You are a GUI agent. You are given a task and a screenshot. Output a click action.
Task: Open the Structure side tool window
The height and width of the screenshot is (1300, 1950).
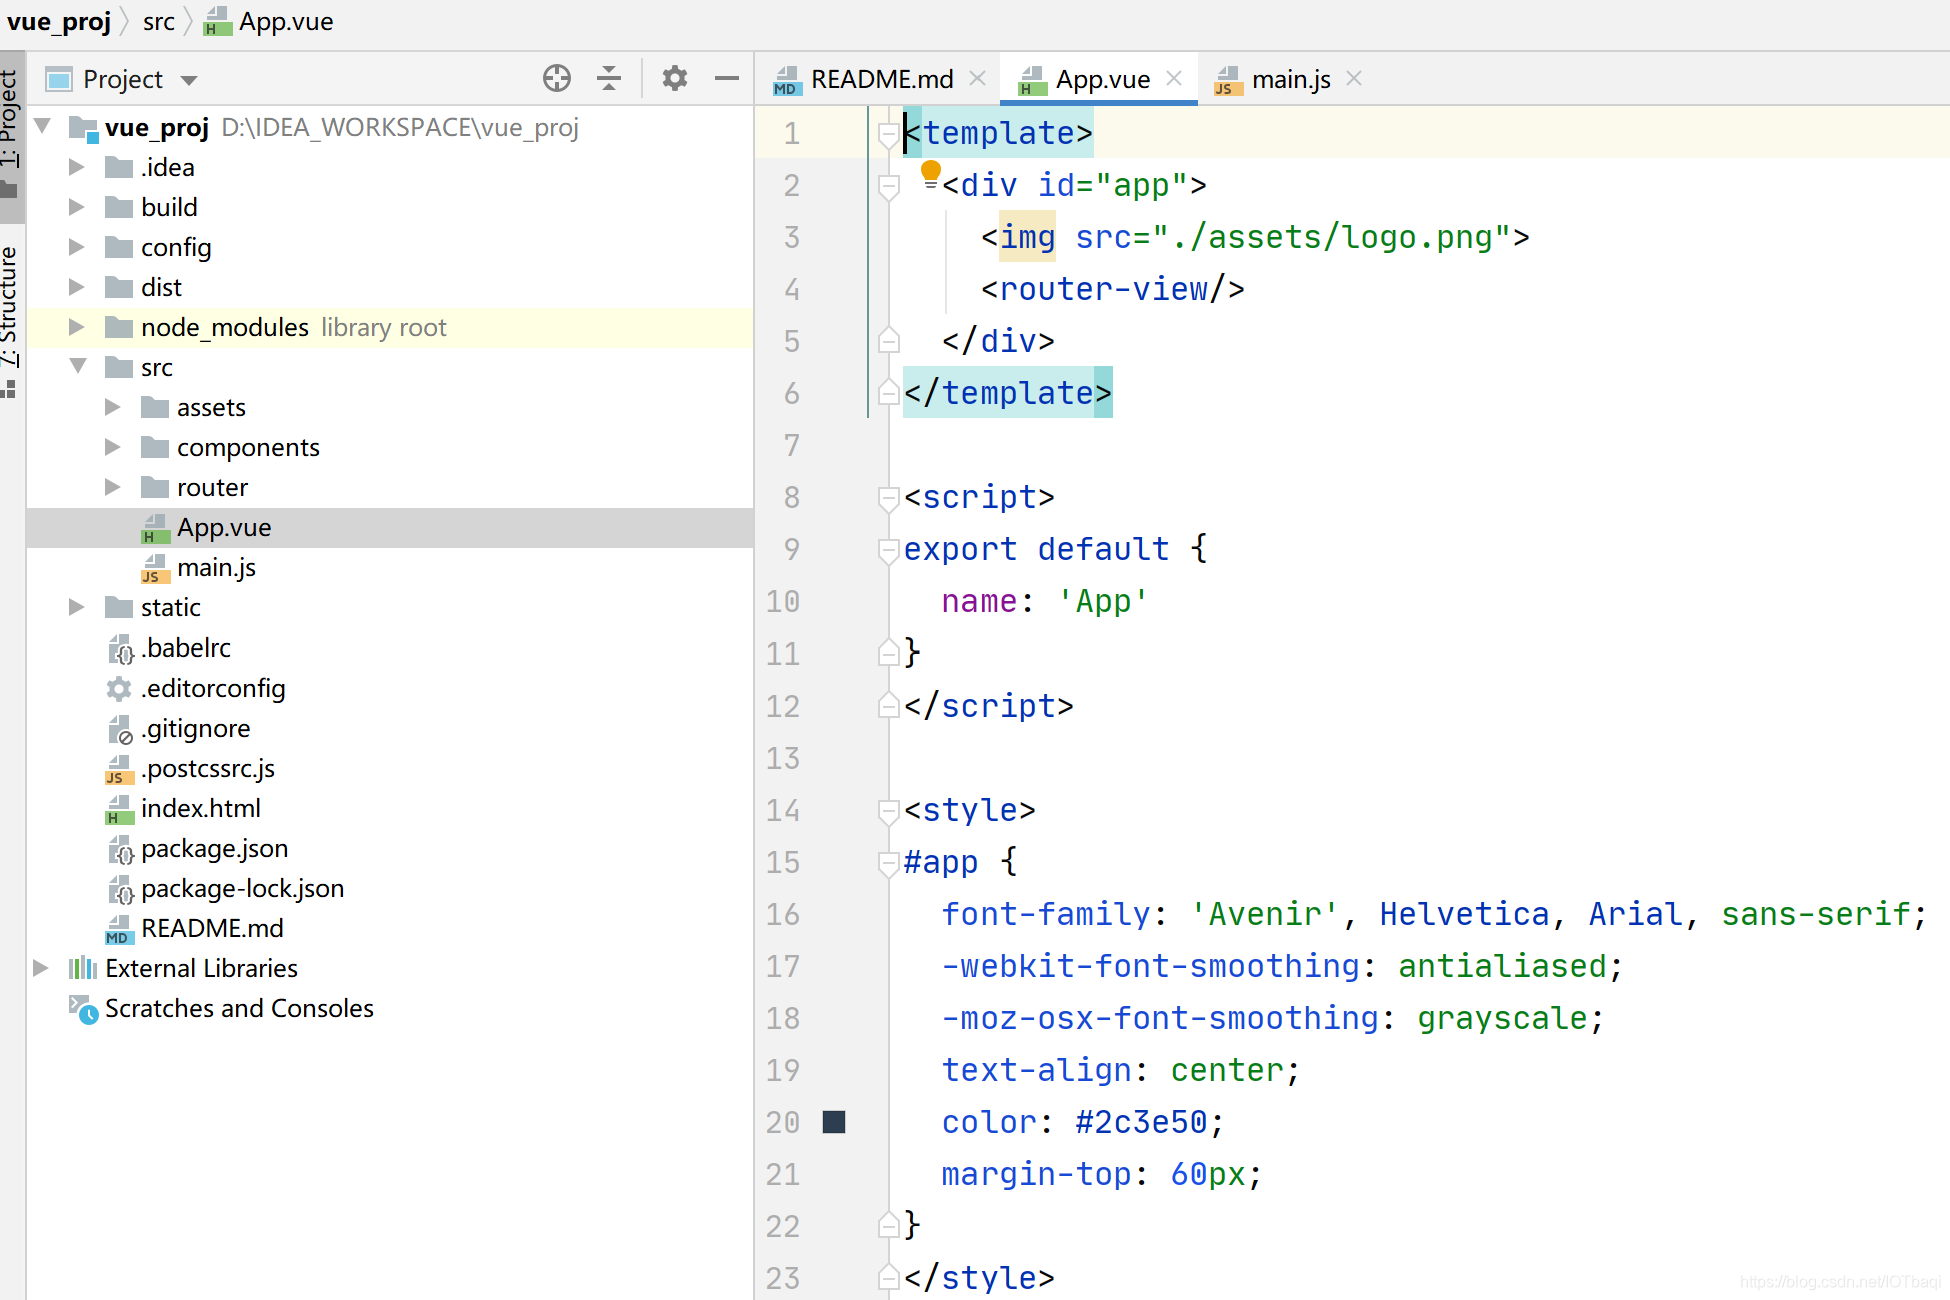10,322
